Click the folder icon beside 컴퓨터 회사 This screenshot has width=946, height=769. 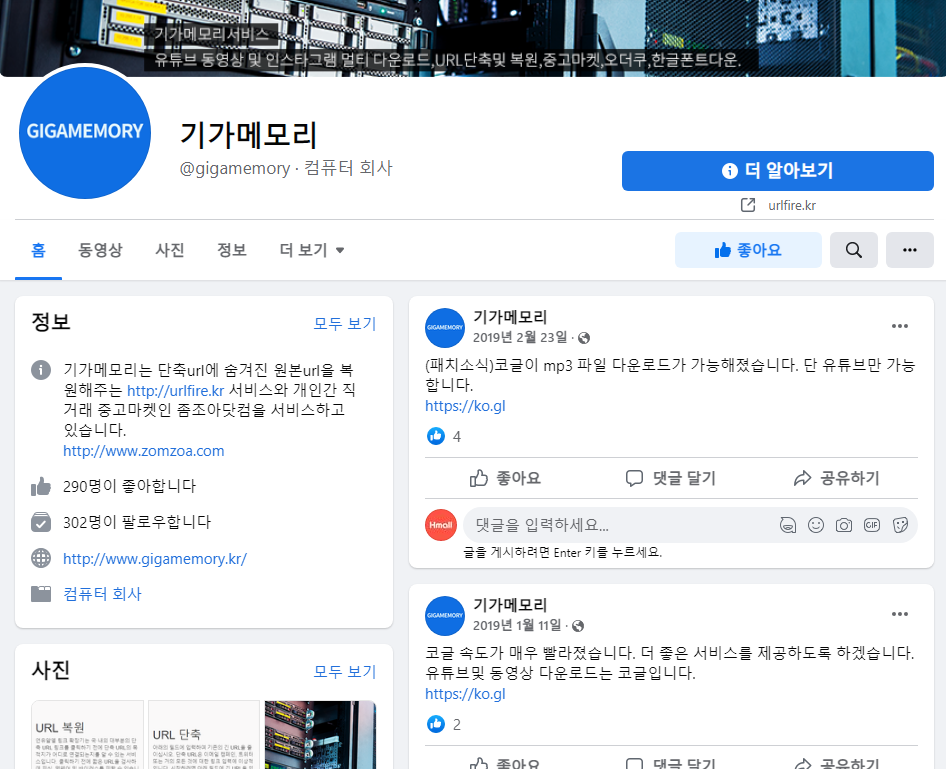[x=41, y=594]
